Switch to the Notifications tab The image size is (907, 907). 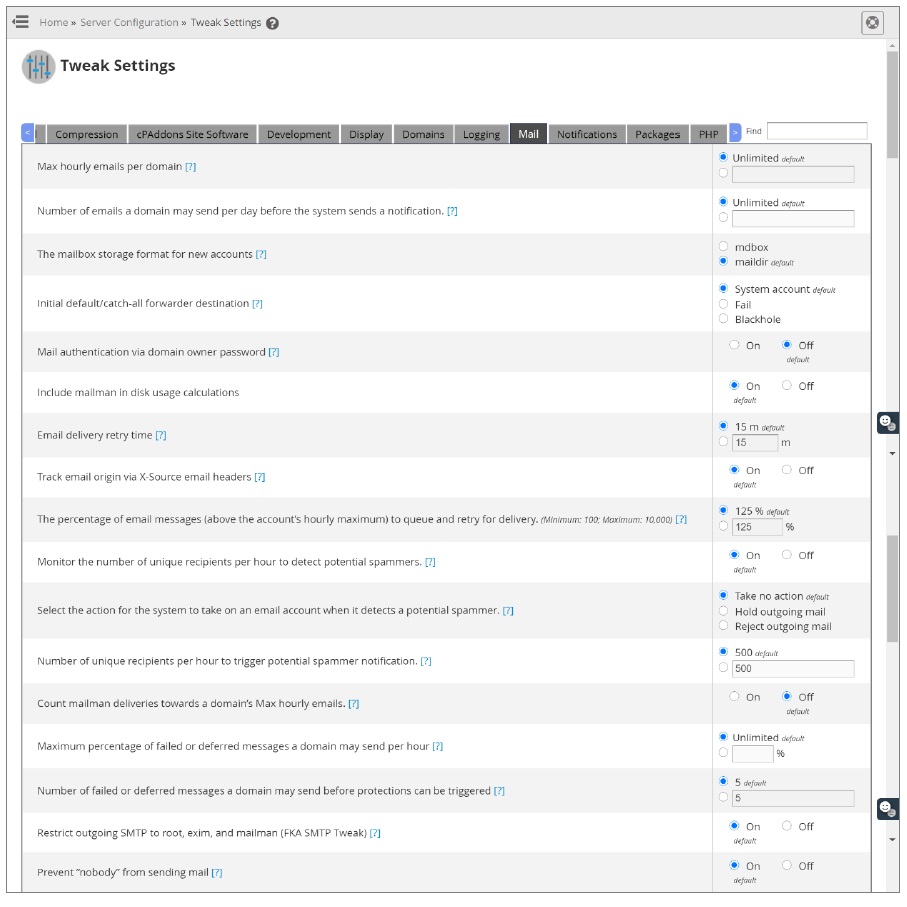point(587,134)
